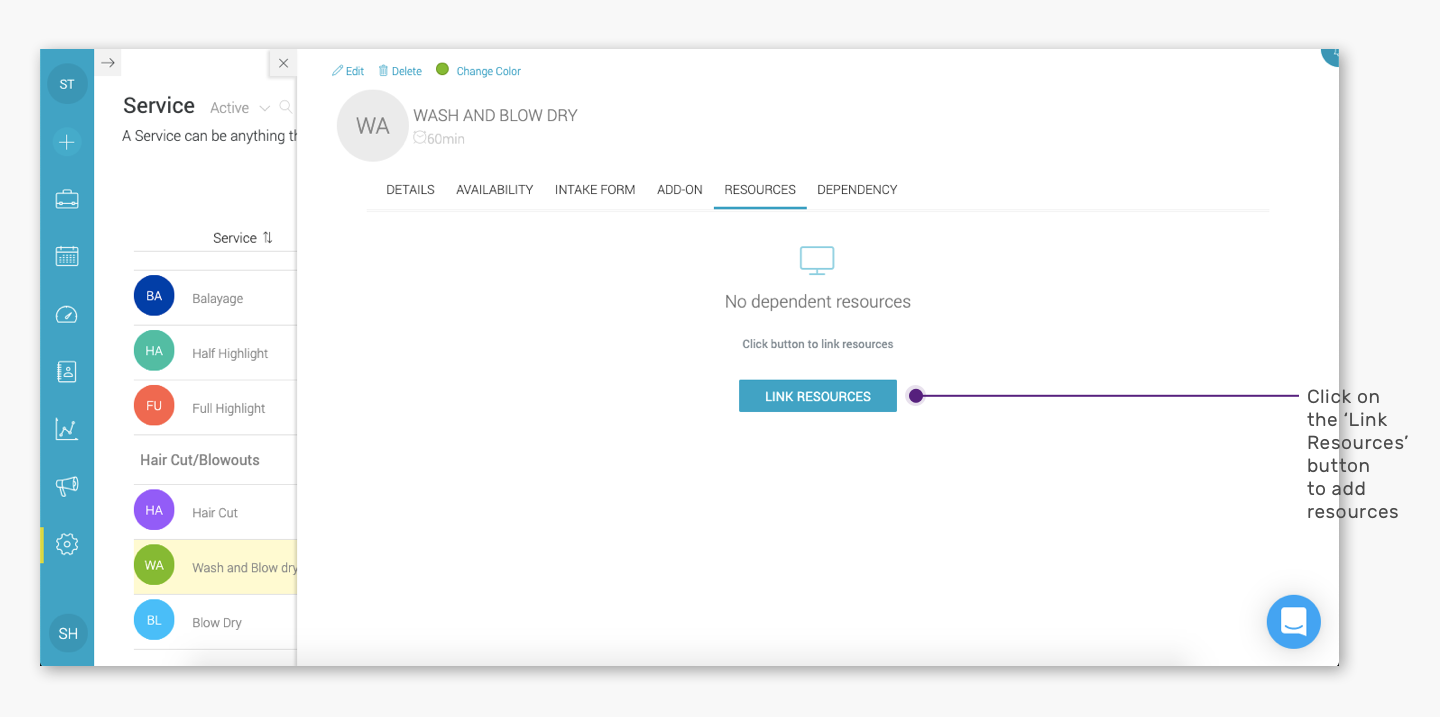Screen dimensions: 1440x718
Task: Switch to the Details tab
Action: [x=410, y=190]
